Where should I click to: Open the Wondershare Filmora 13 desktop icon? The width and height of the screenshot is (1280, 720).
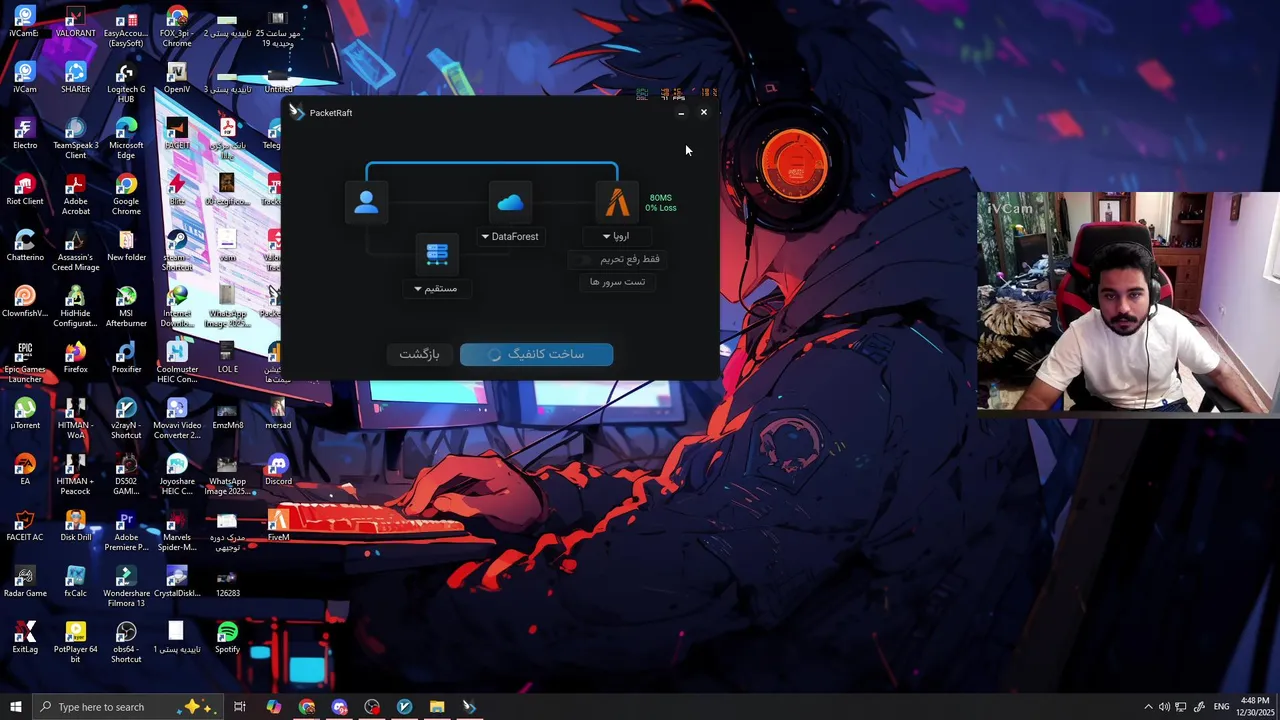click(126, 588)
